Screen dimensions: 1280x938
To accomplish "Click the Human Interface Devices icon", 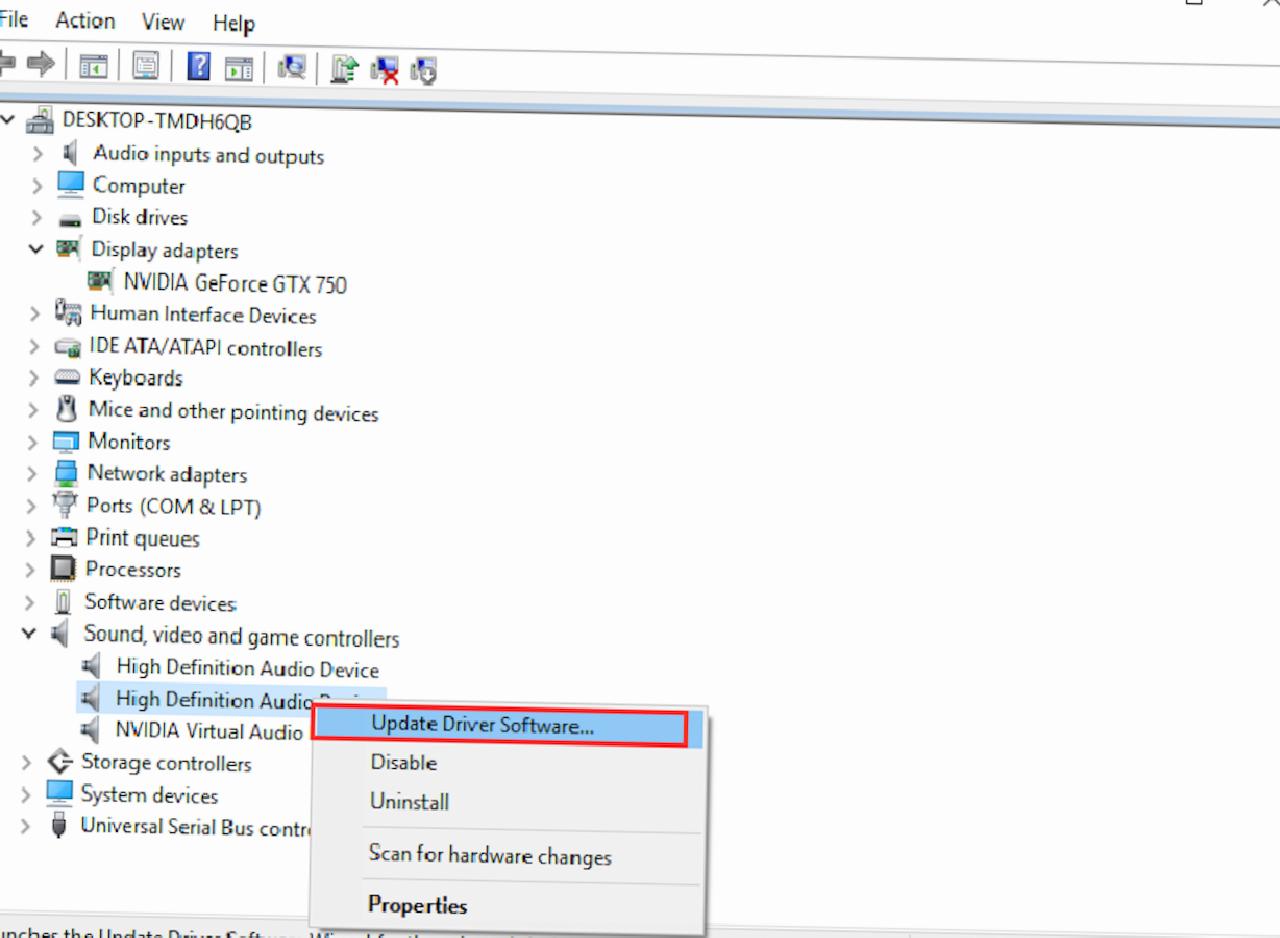I will [x=68, y=313].
